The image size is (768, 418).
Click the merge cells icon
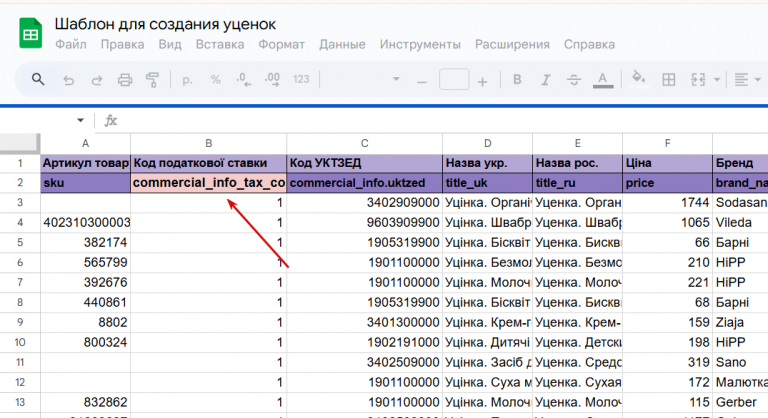(x=698, y=79)
